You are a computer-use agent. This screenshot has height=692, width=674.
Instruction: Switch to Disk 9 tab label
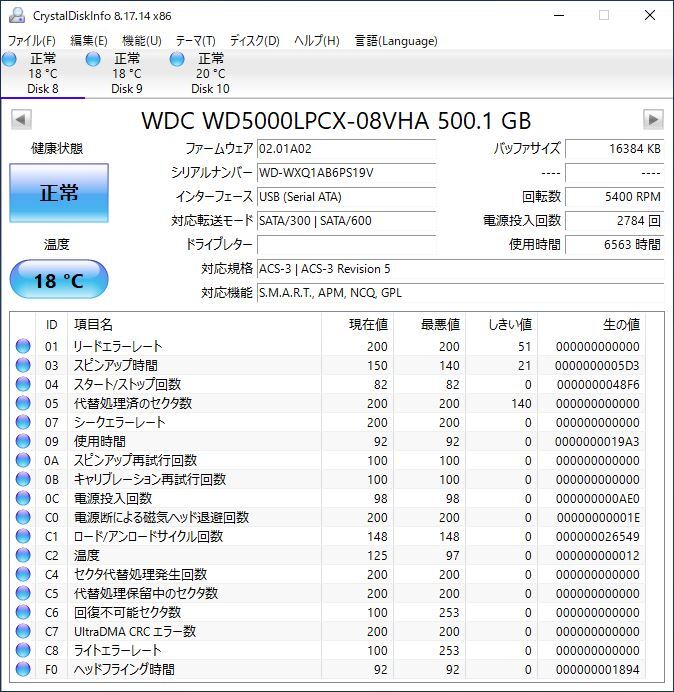pyautogui.click(x=127, y=89)
